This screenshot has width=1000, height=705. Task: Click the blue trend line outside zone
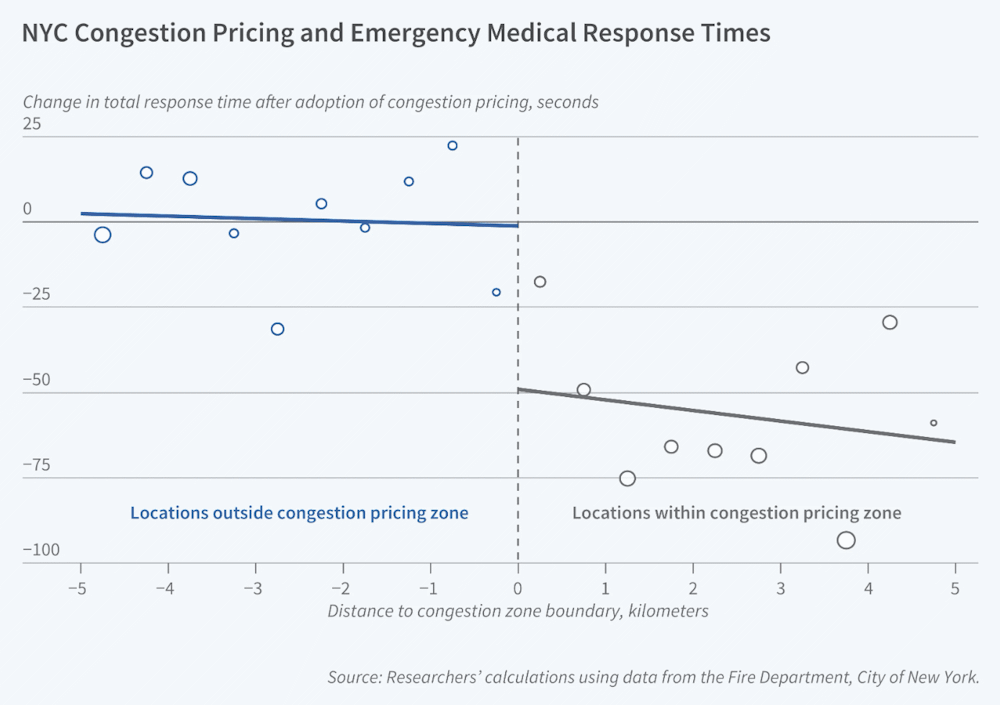pyautogui.click(x=299, y=219)
